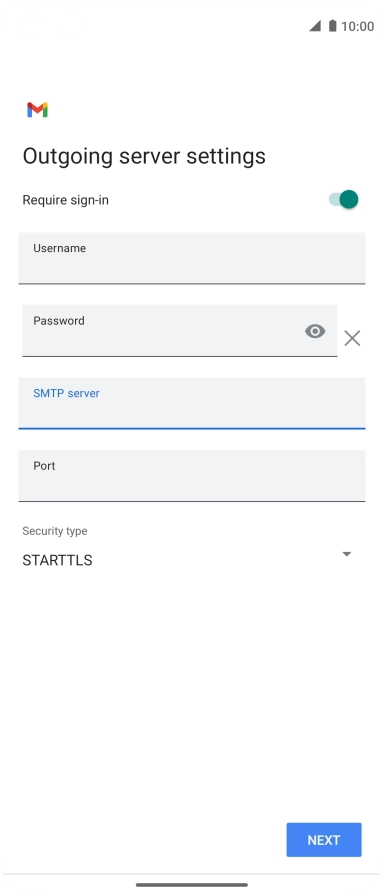Tap the blue SMTP server label
The height and width of the screenshot is (896, 384).
tap(66, 393)
